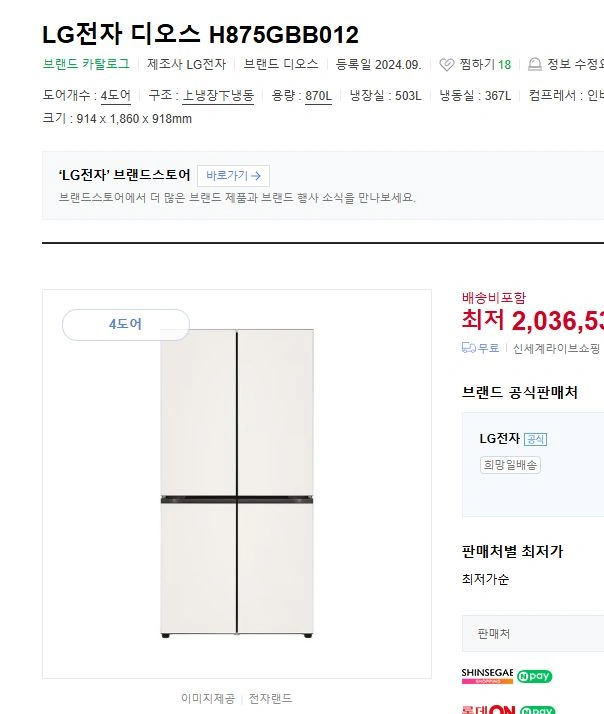Click the 판매처 column header
Image resolution: width=604 pixels, height=714 pixels.
coord(494,633)
